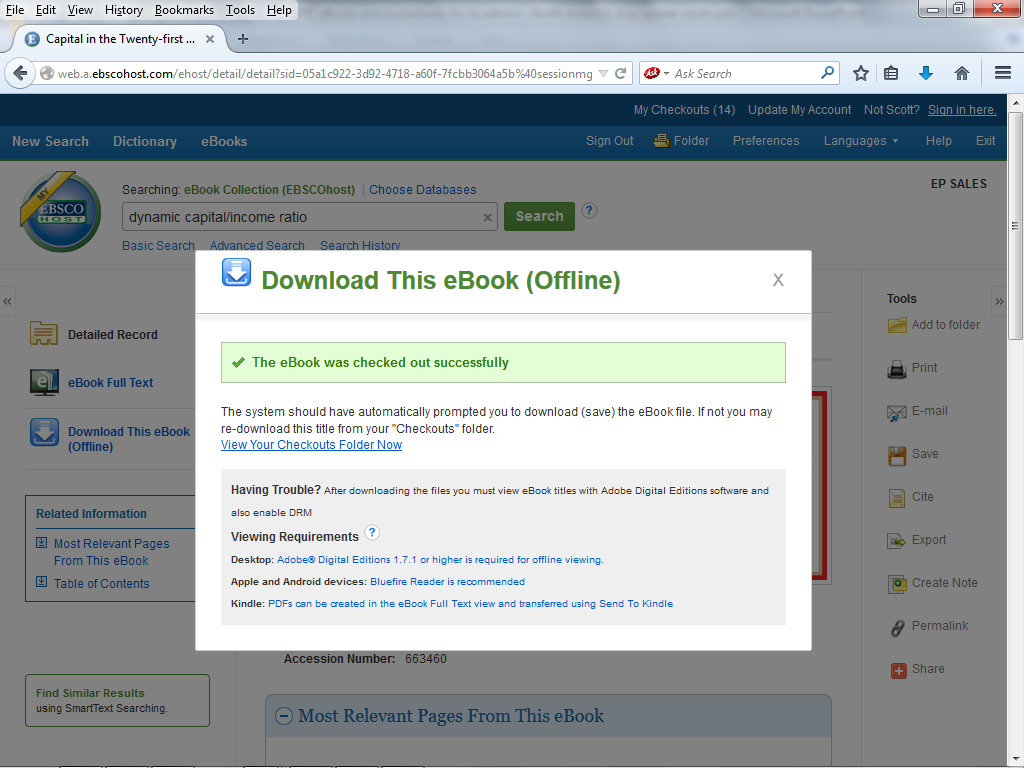The width and height of the screenshot is (1024, 768).
Task: Click the Viewing Requirements help icon
Action: click(x=372, y=532)
